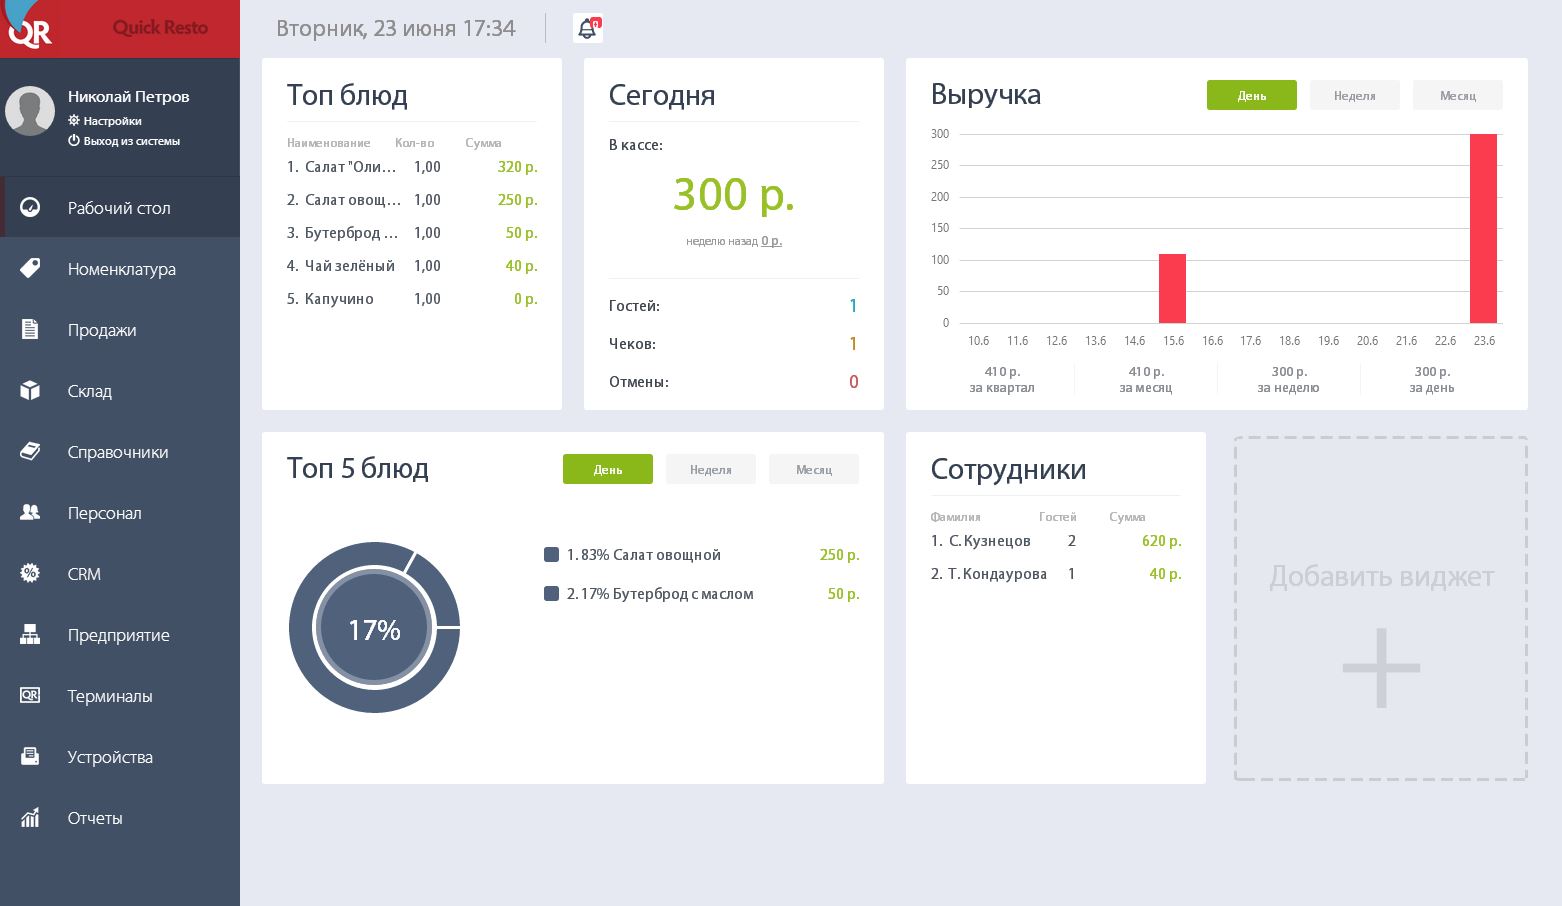This screenshot has height=906, width=1562.
Task: Open the CRM menu entry
Action: pos(120,574)
